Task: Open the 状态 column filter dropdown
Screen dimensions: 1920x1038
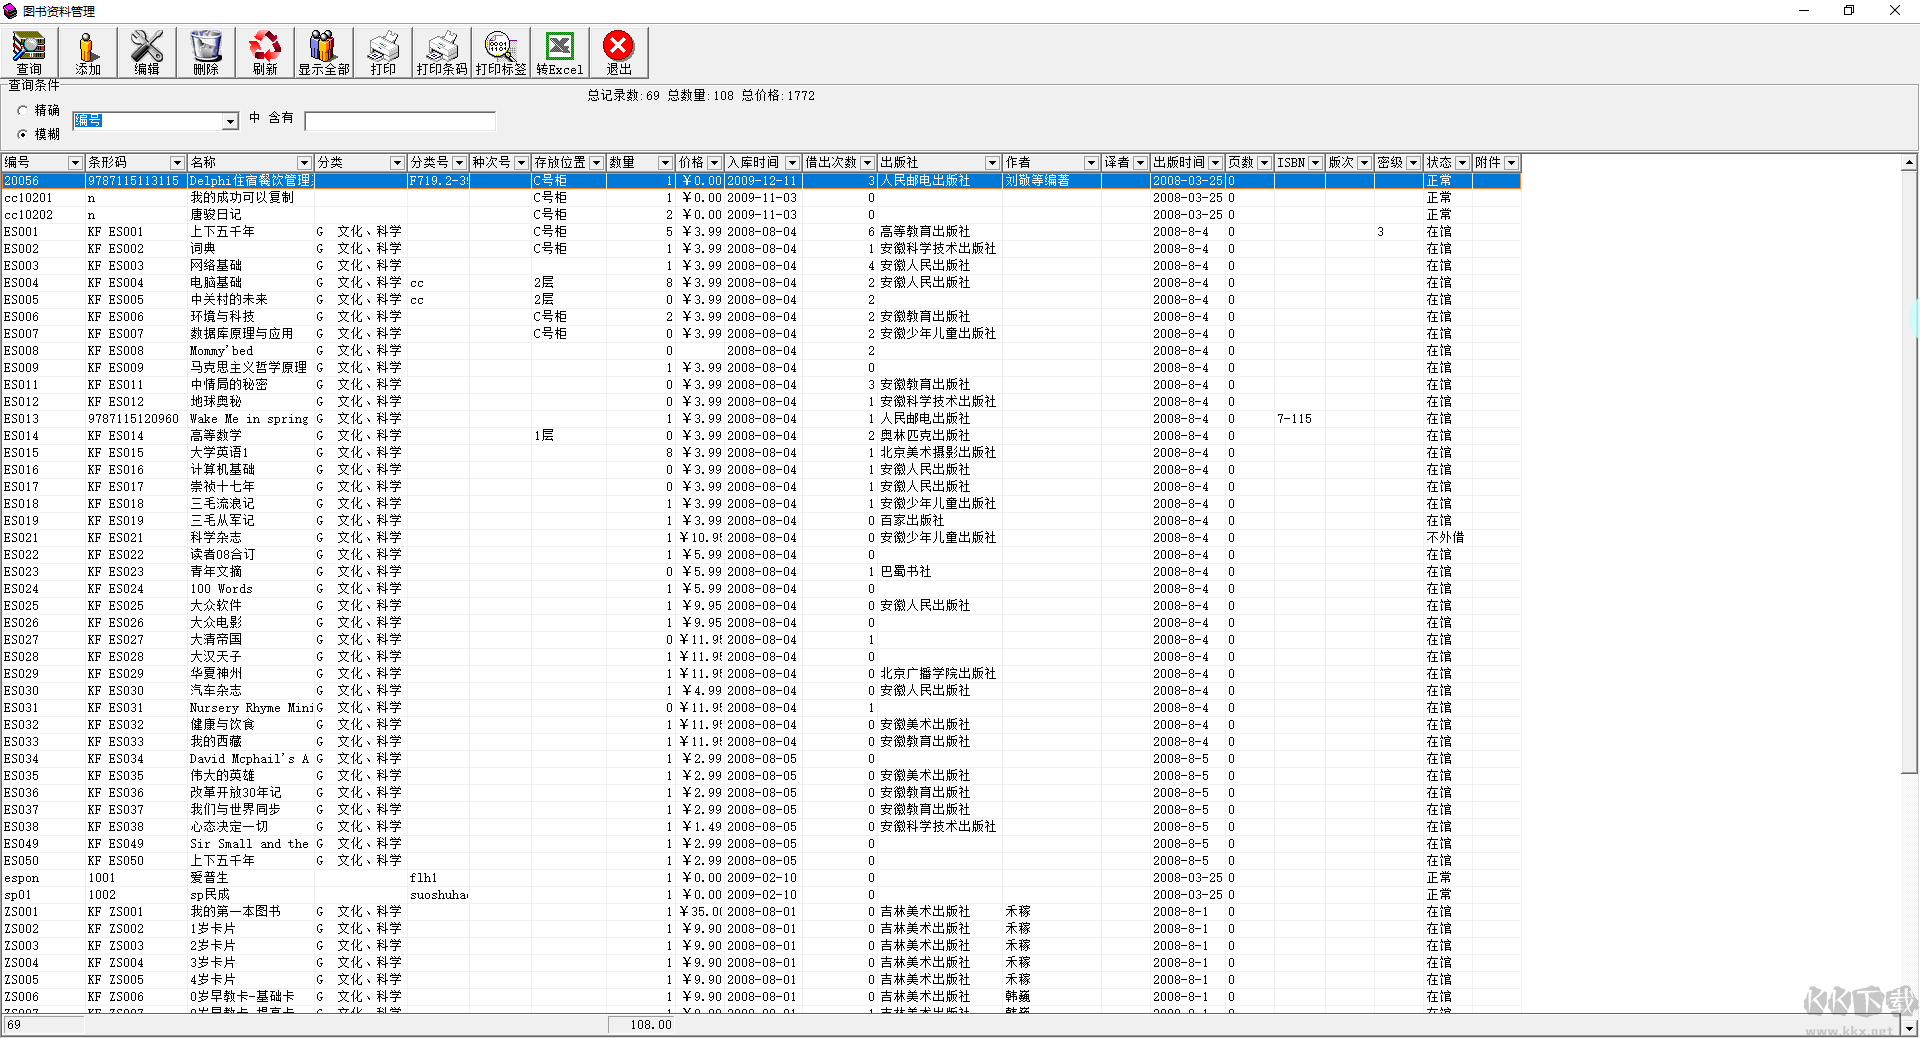Action: [x=1462, y=163]
